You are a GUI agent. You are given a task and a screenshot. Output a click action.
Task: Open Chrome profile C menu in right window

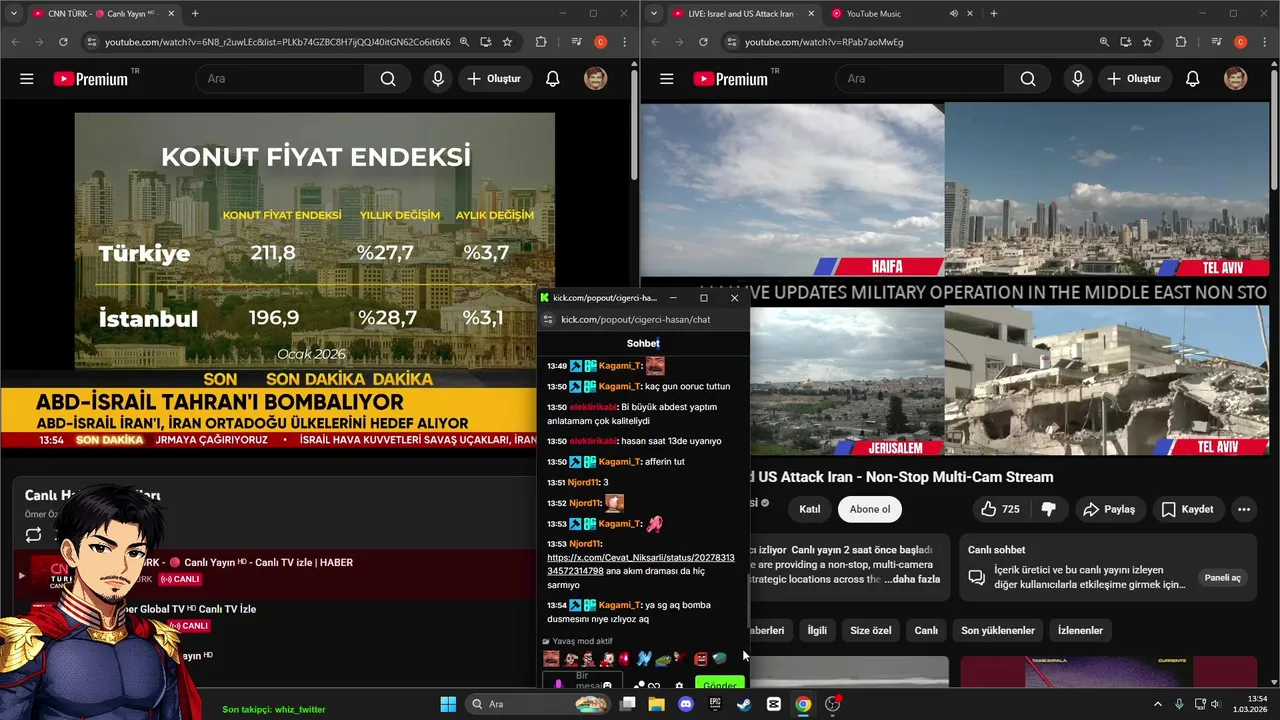coord(1240,42)
